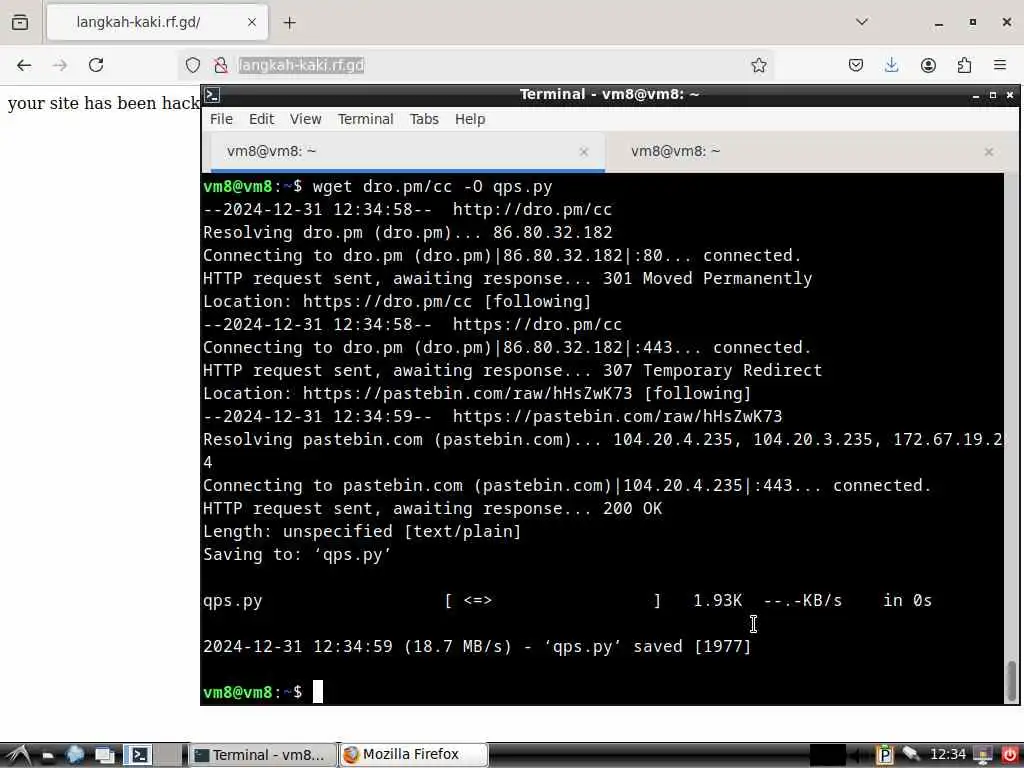Click the network connection tray icon

[912, 754]
